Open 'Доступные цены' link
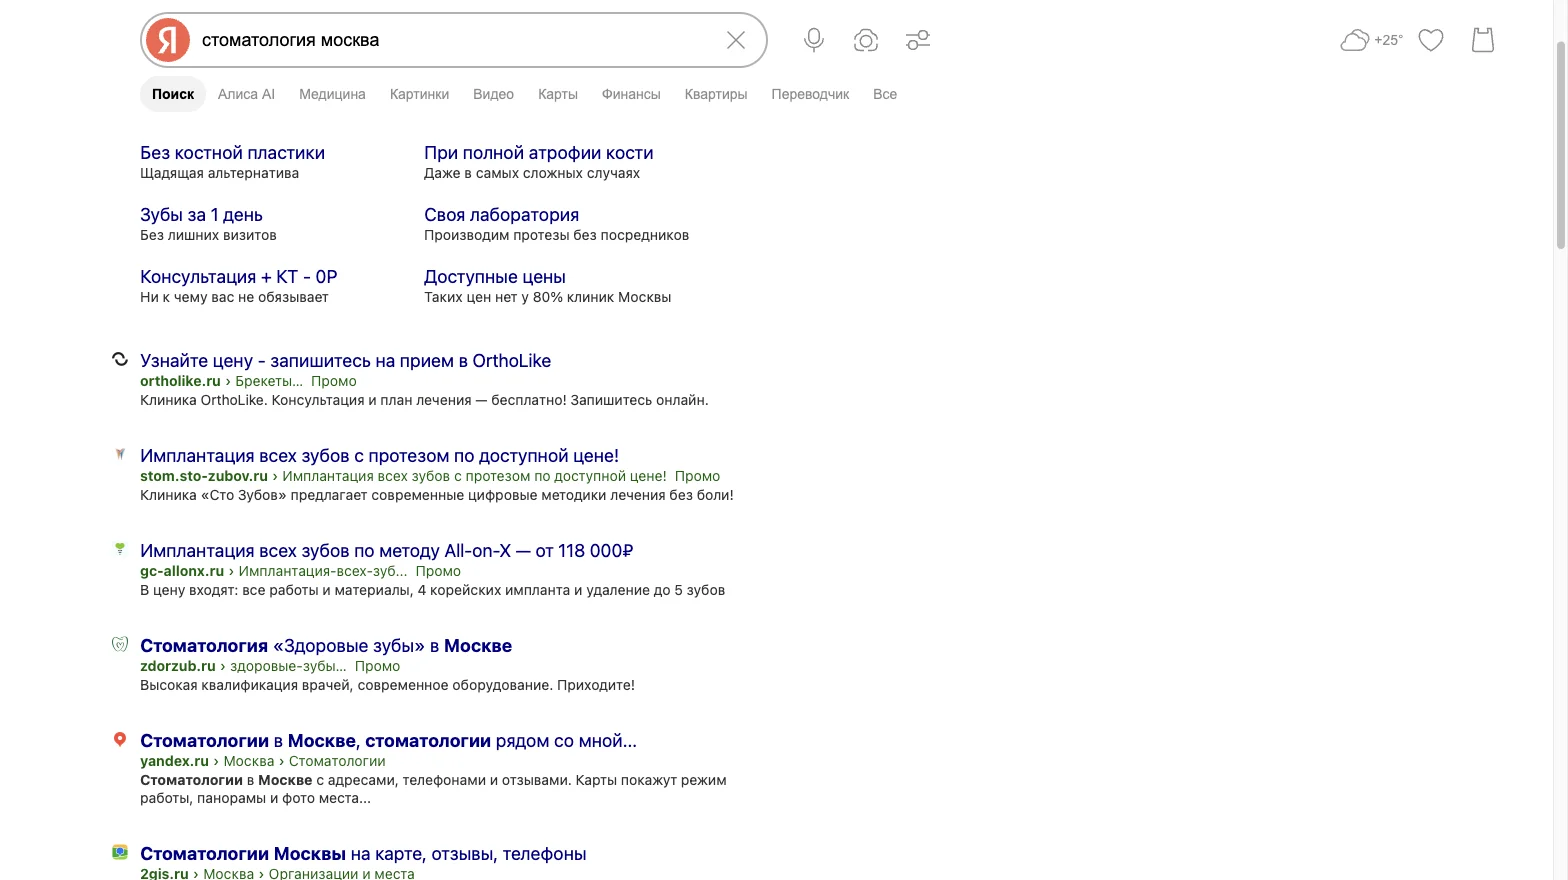Screen dimensions: 1568x880 (x=494, y=277)
